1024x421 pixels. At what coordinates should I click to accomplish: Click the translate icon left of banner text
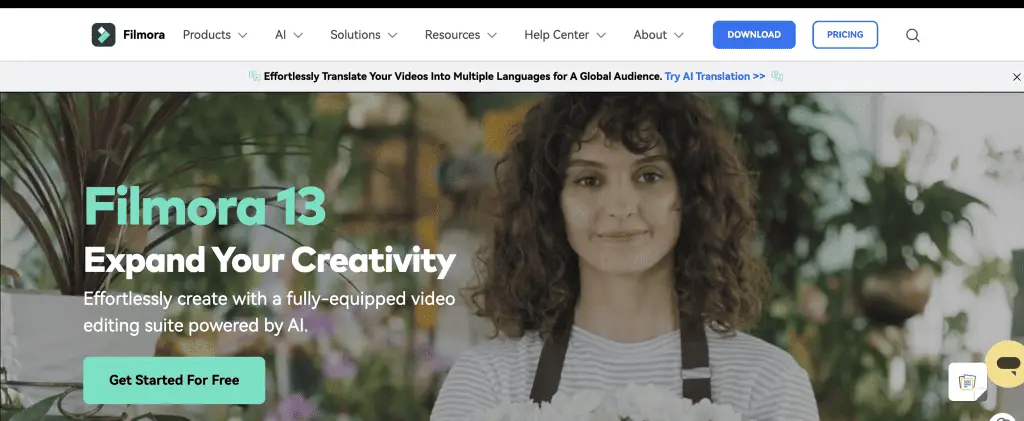coord(255,76)
